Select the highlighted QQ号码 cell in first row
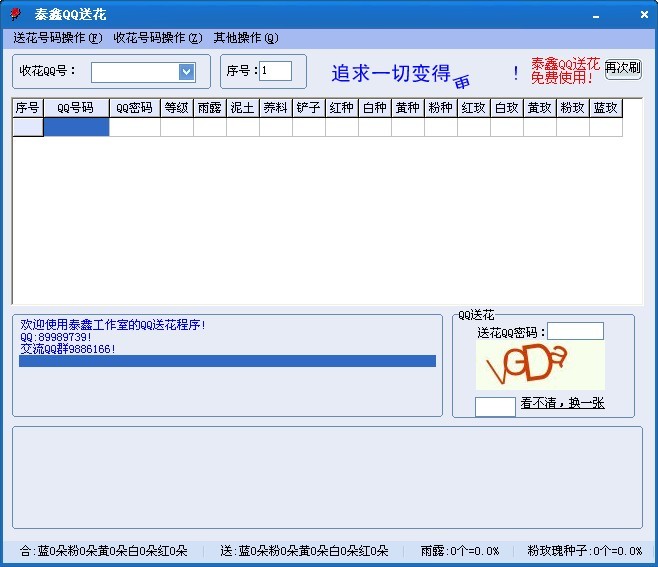The image size is (658, 567). point(76,127)
